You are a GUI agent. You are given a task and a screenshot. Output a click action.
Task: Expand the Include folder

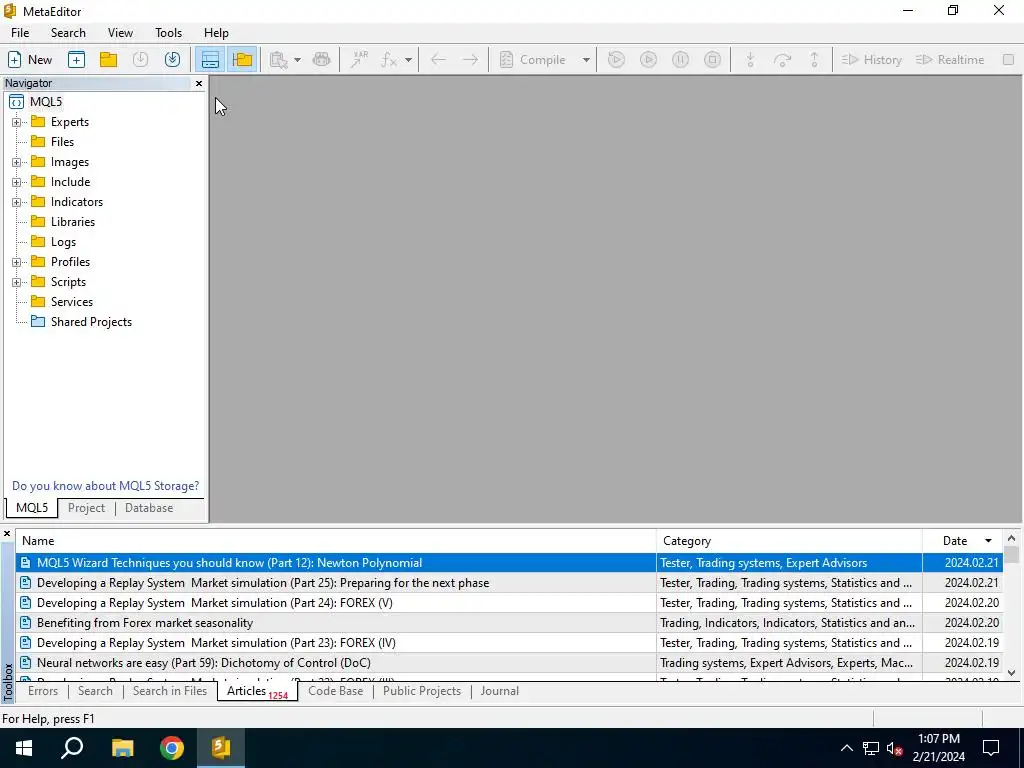tap(16, 182)
